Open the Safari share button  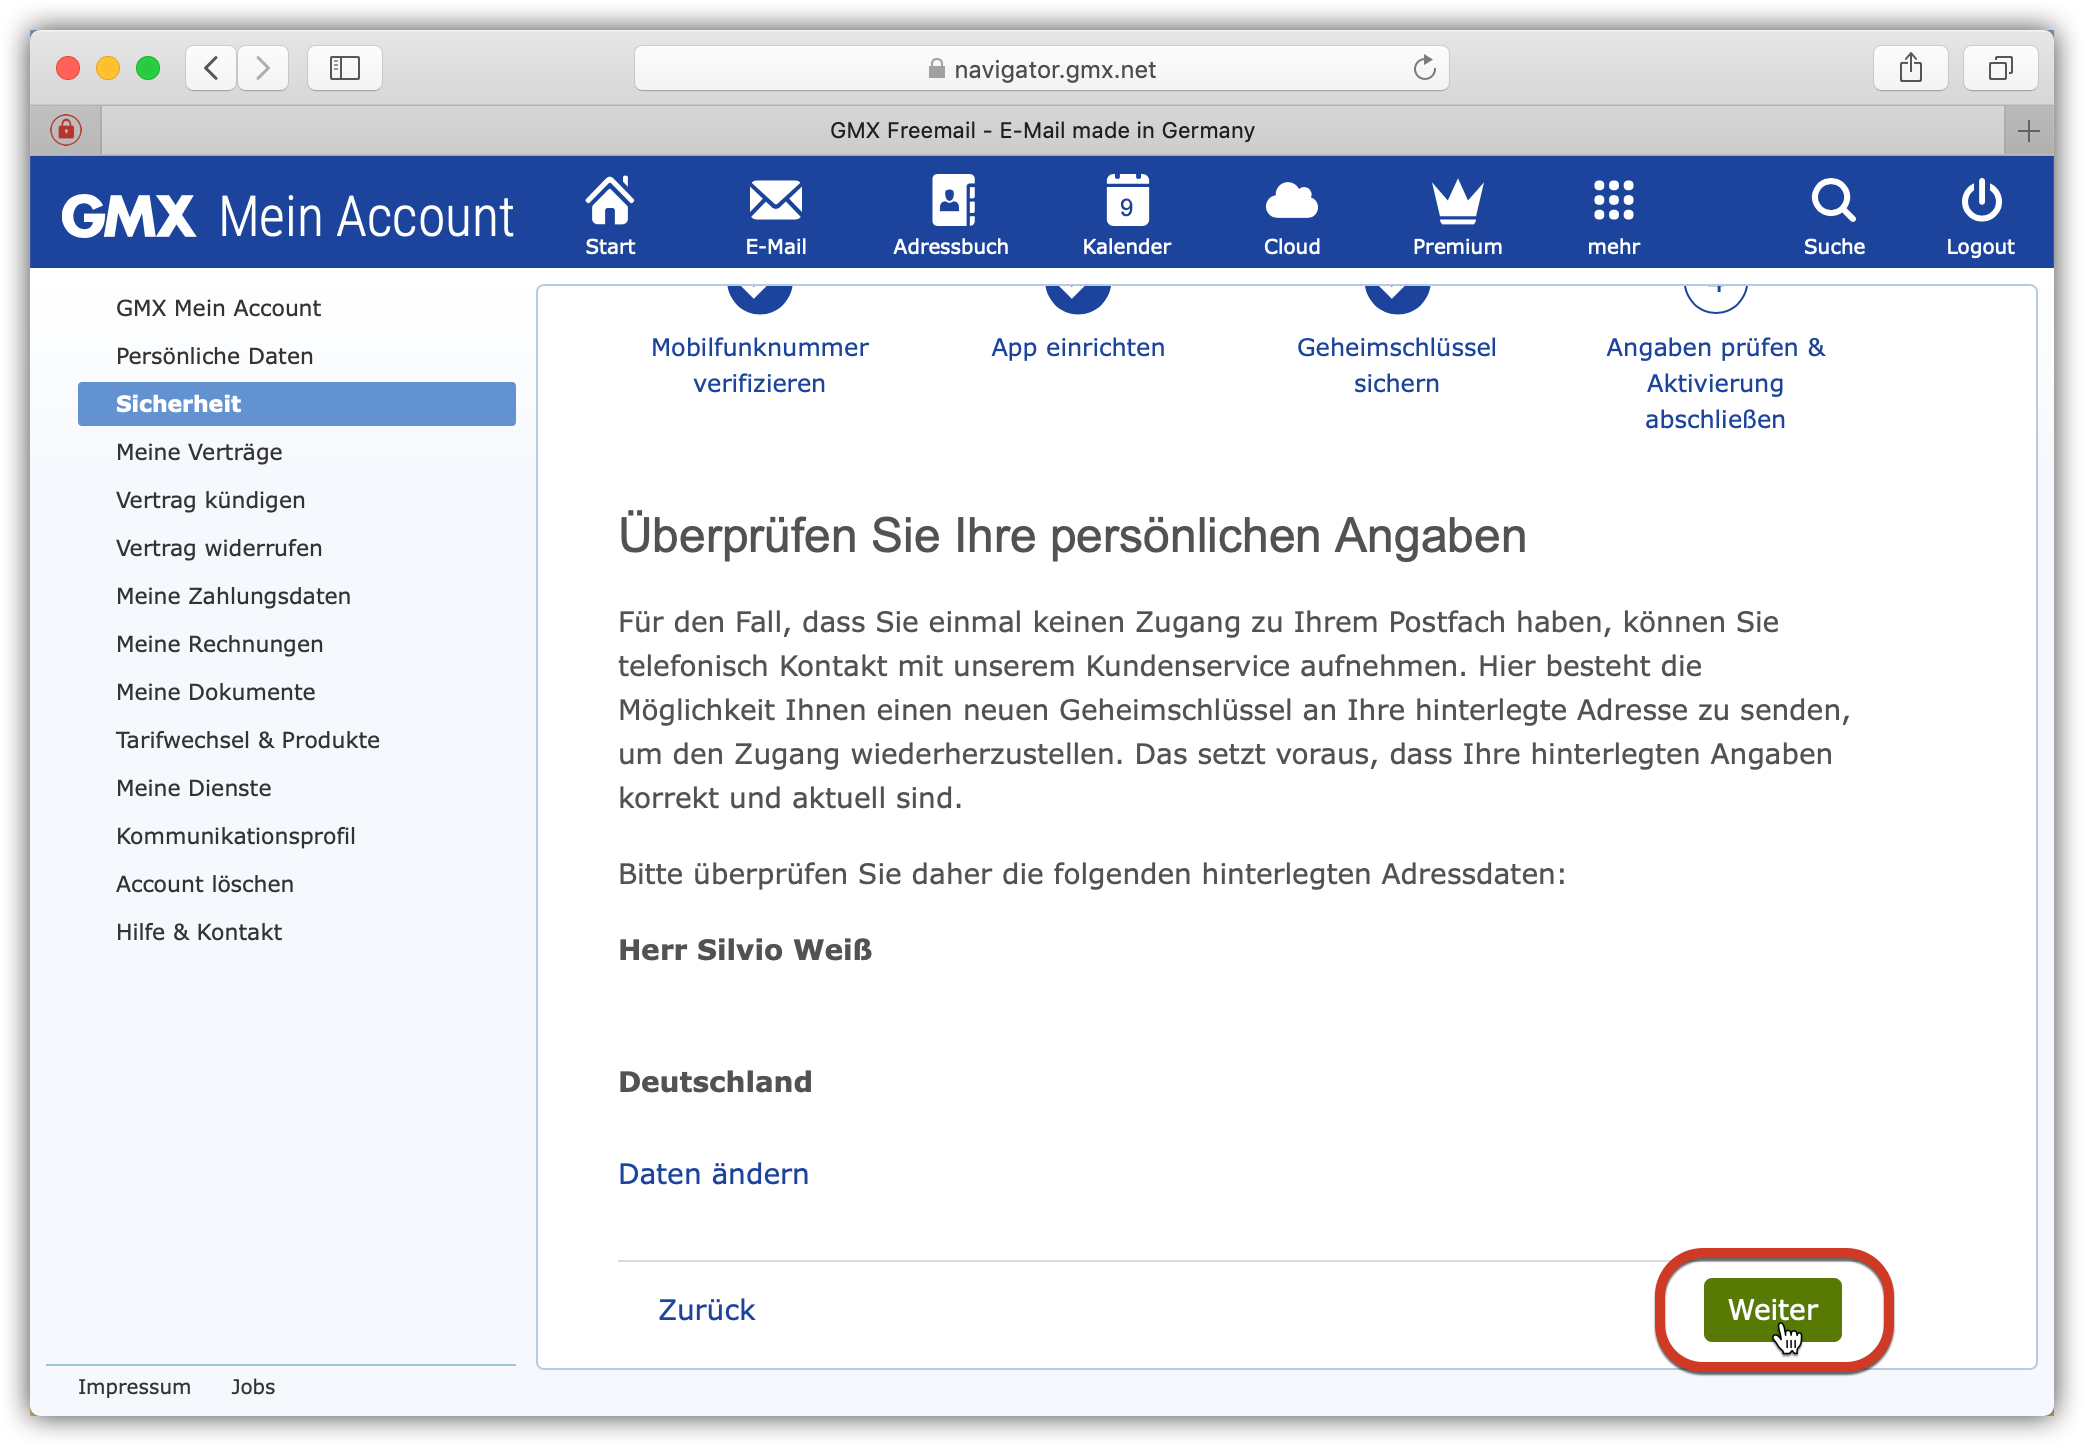tap(1911, 68)
